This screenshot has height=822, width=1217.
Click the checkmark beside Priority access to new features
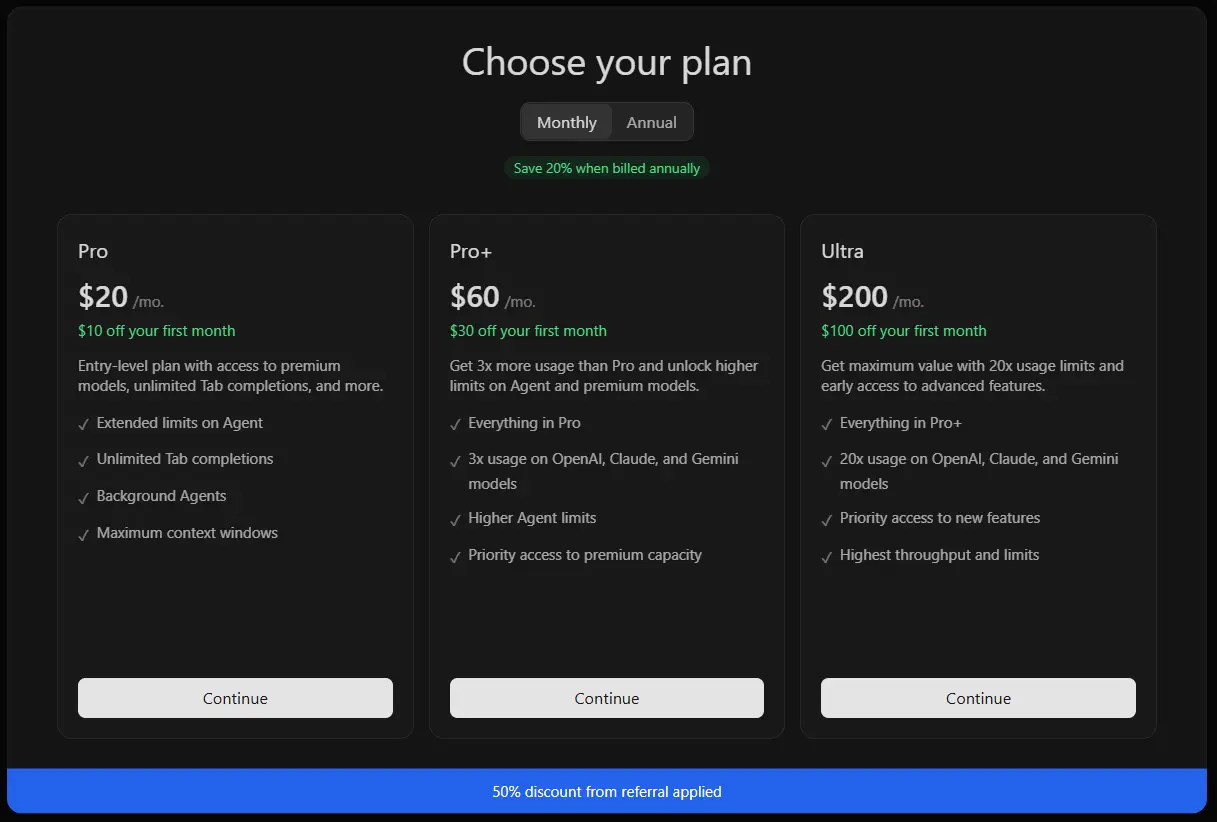click(827, 519)
